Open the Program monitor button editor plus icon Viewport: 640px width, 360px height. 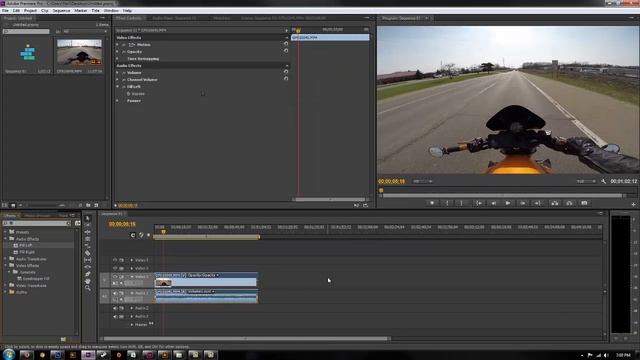click(633, 204)
